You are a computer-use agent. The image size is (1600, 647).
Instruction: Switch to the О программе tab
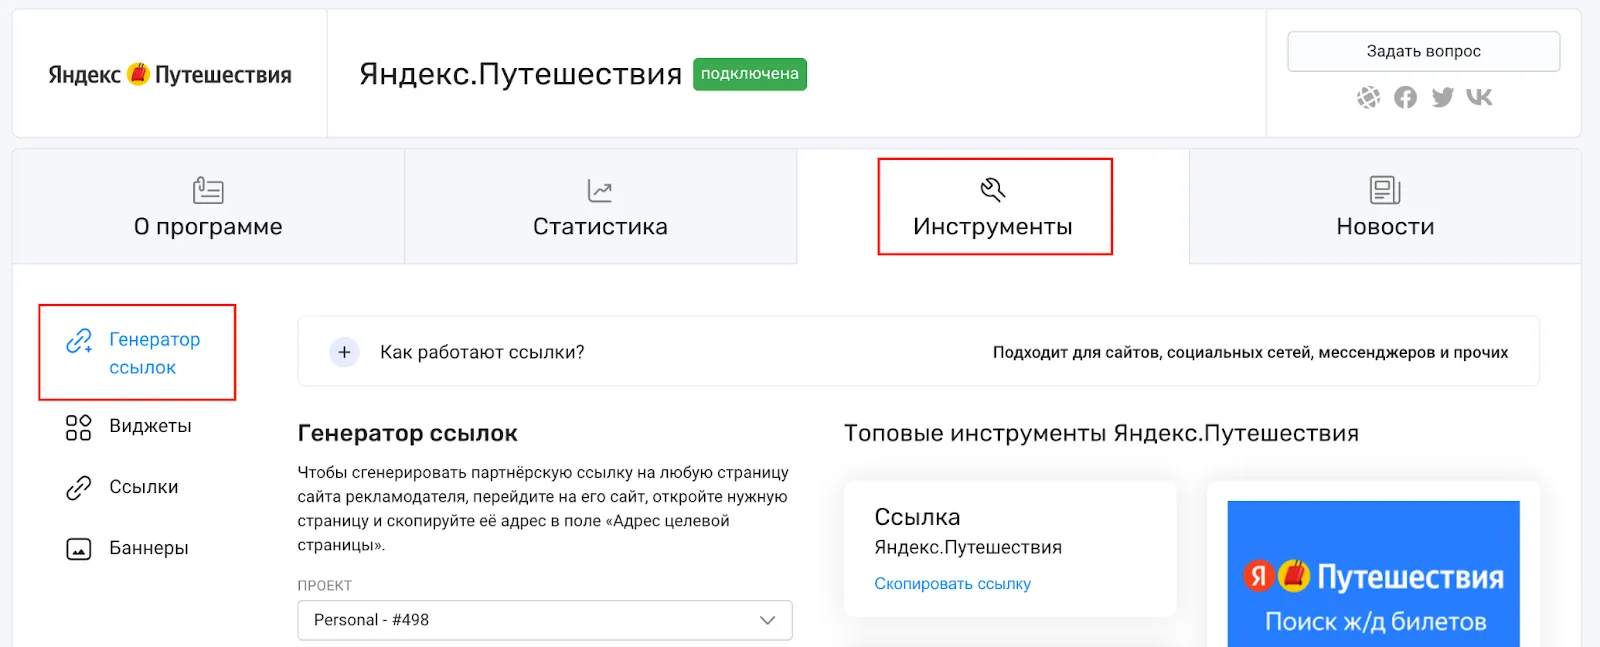(208, 207)
